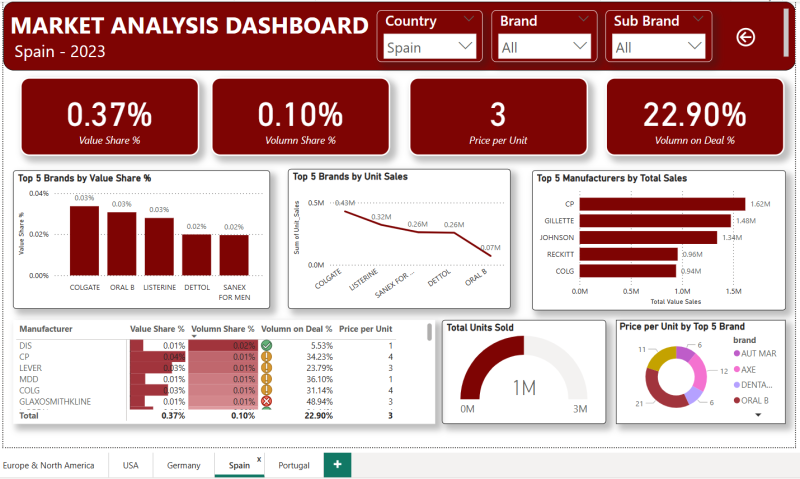Select the RECKITT bar in manufacturers chart
The width and height of the screenshot is (800, 479).
point(629,254)
